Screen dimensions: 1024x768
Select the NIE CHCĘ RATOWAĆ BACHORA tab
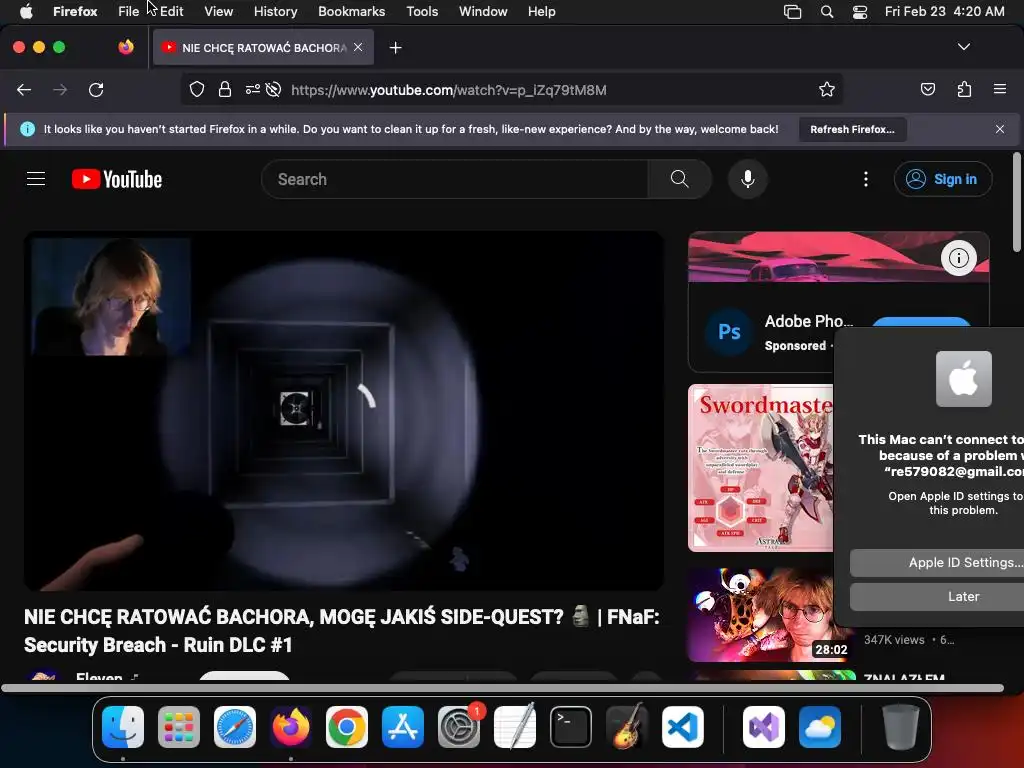point(263,47)
